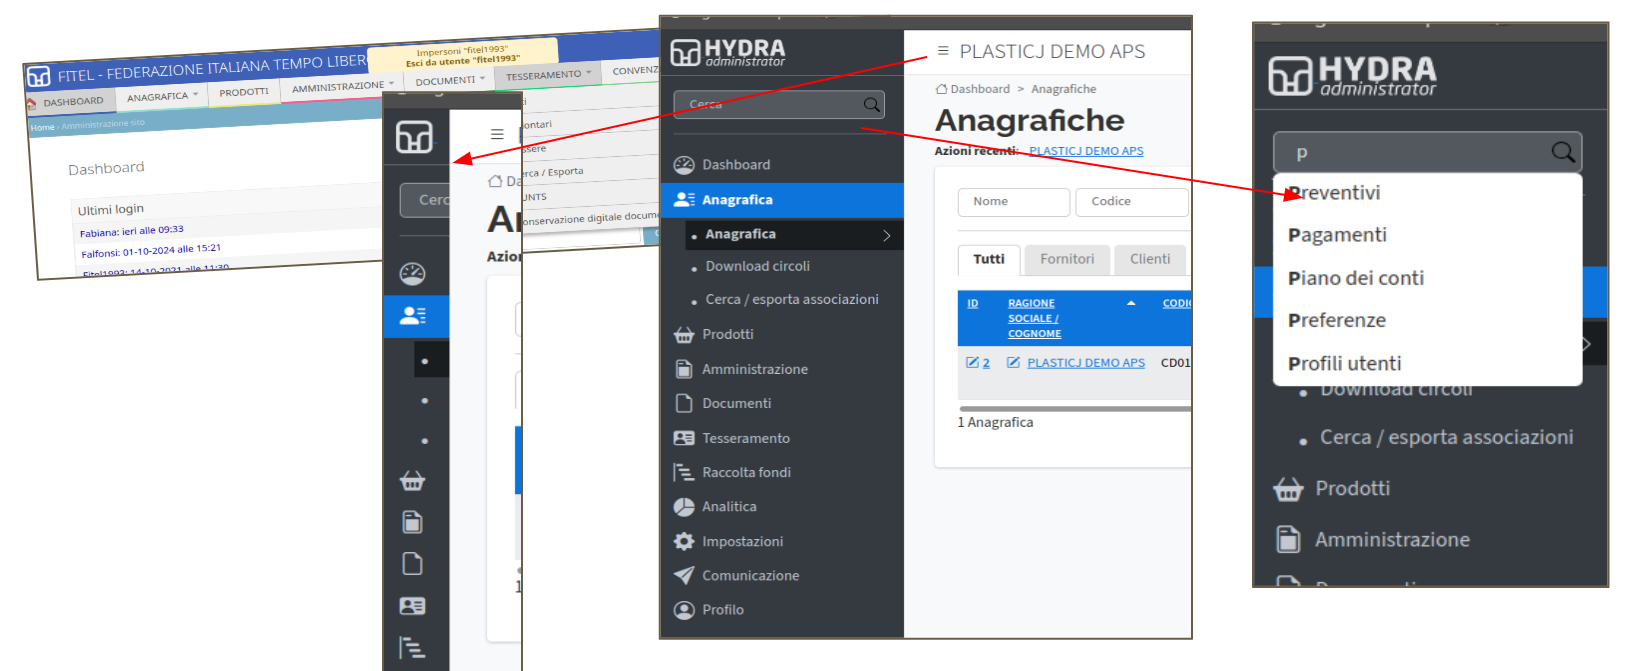
Task: Open the Fabiana login entry under Ultimi login
Action: [x=132, y=231]
